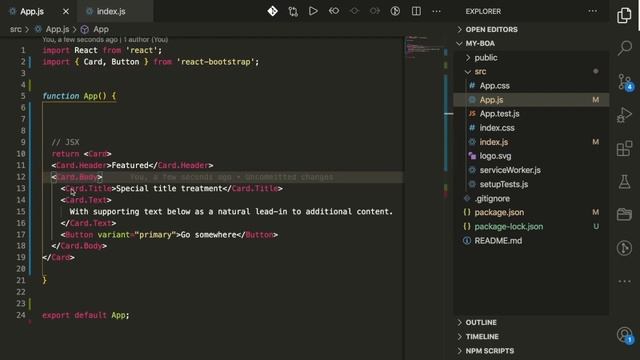Click 'Special title treatment' text on line 13
This screenshot has height=360, width=640.
[x=169, y=189]
